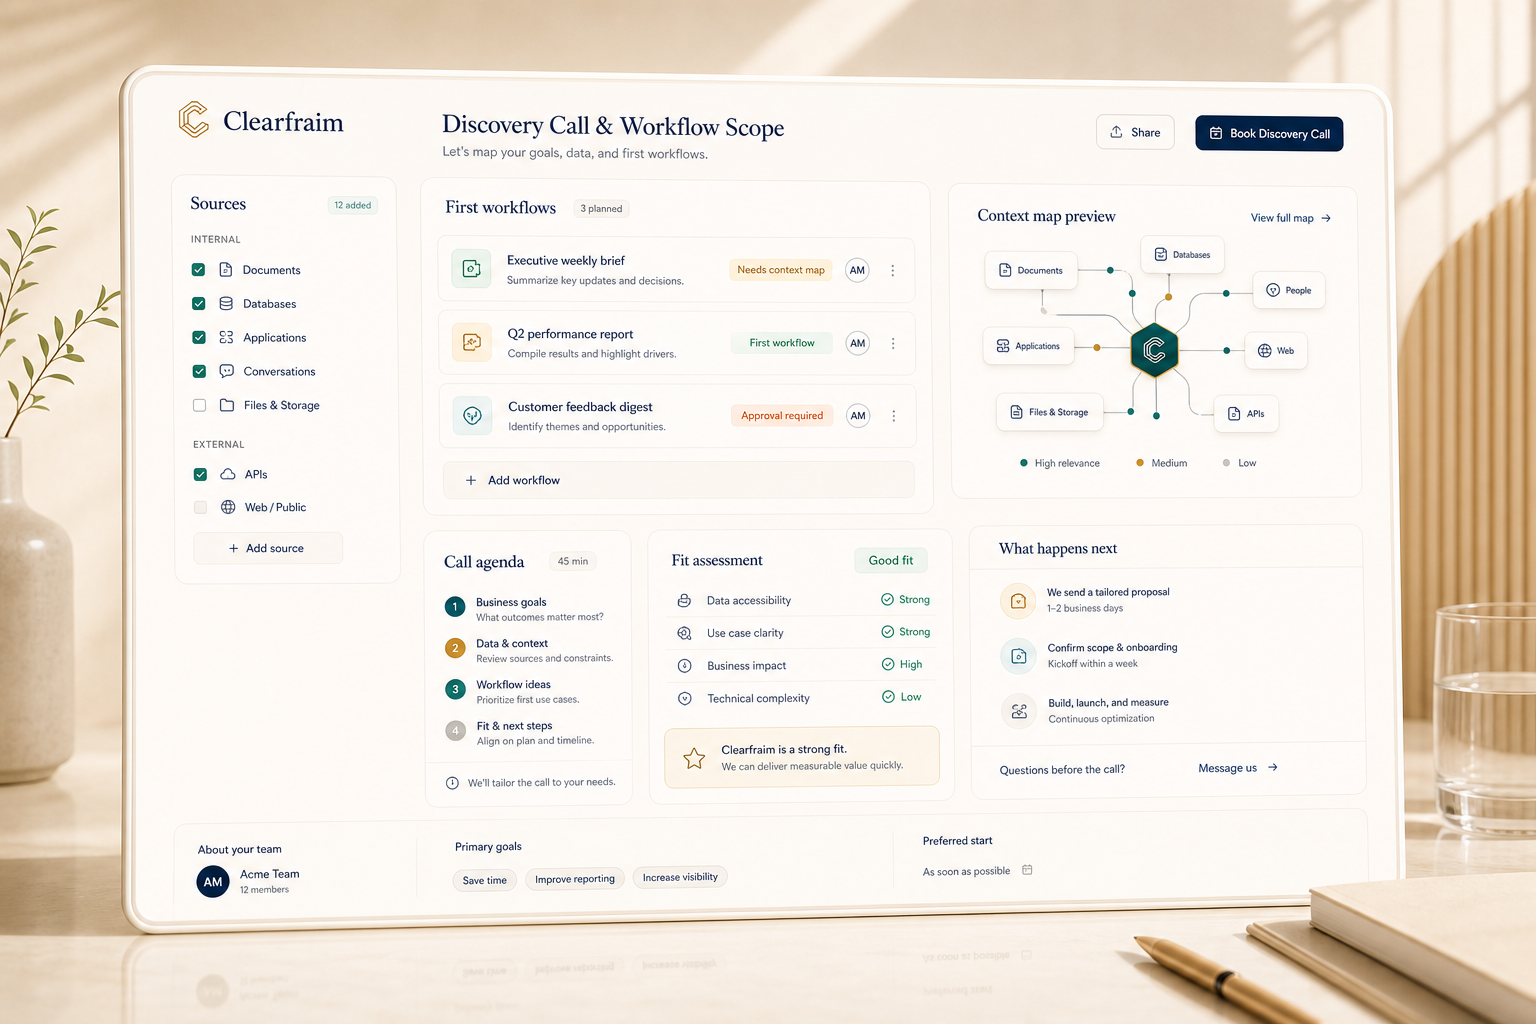Click AM avatar on Q2 performance report row
Screen dimensions: 1536x1024
click(x=858, y=343)
